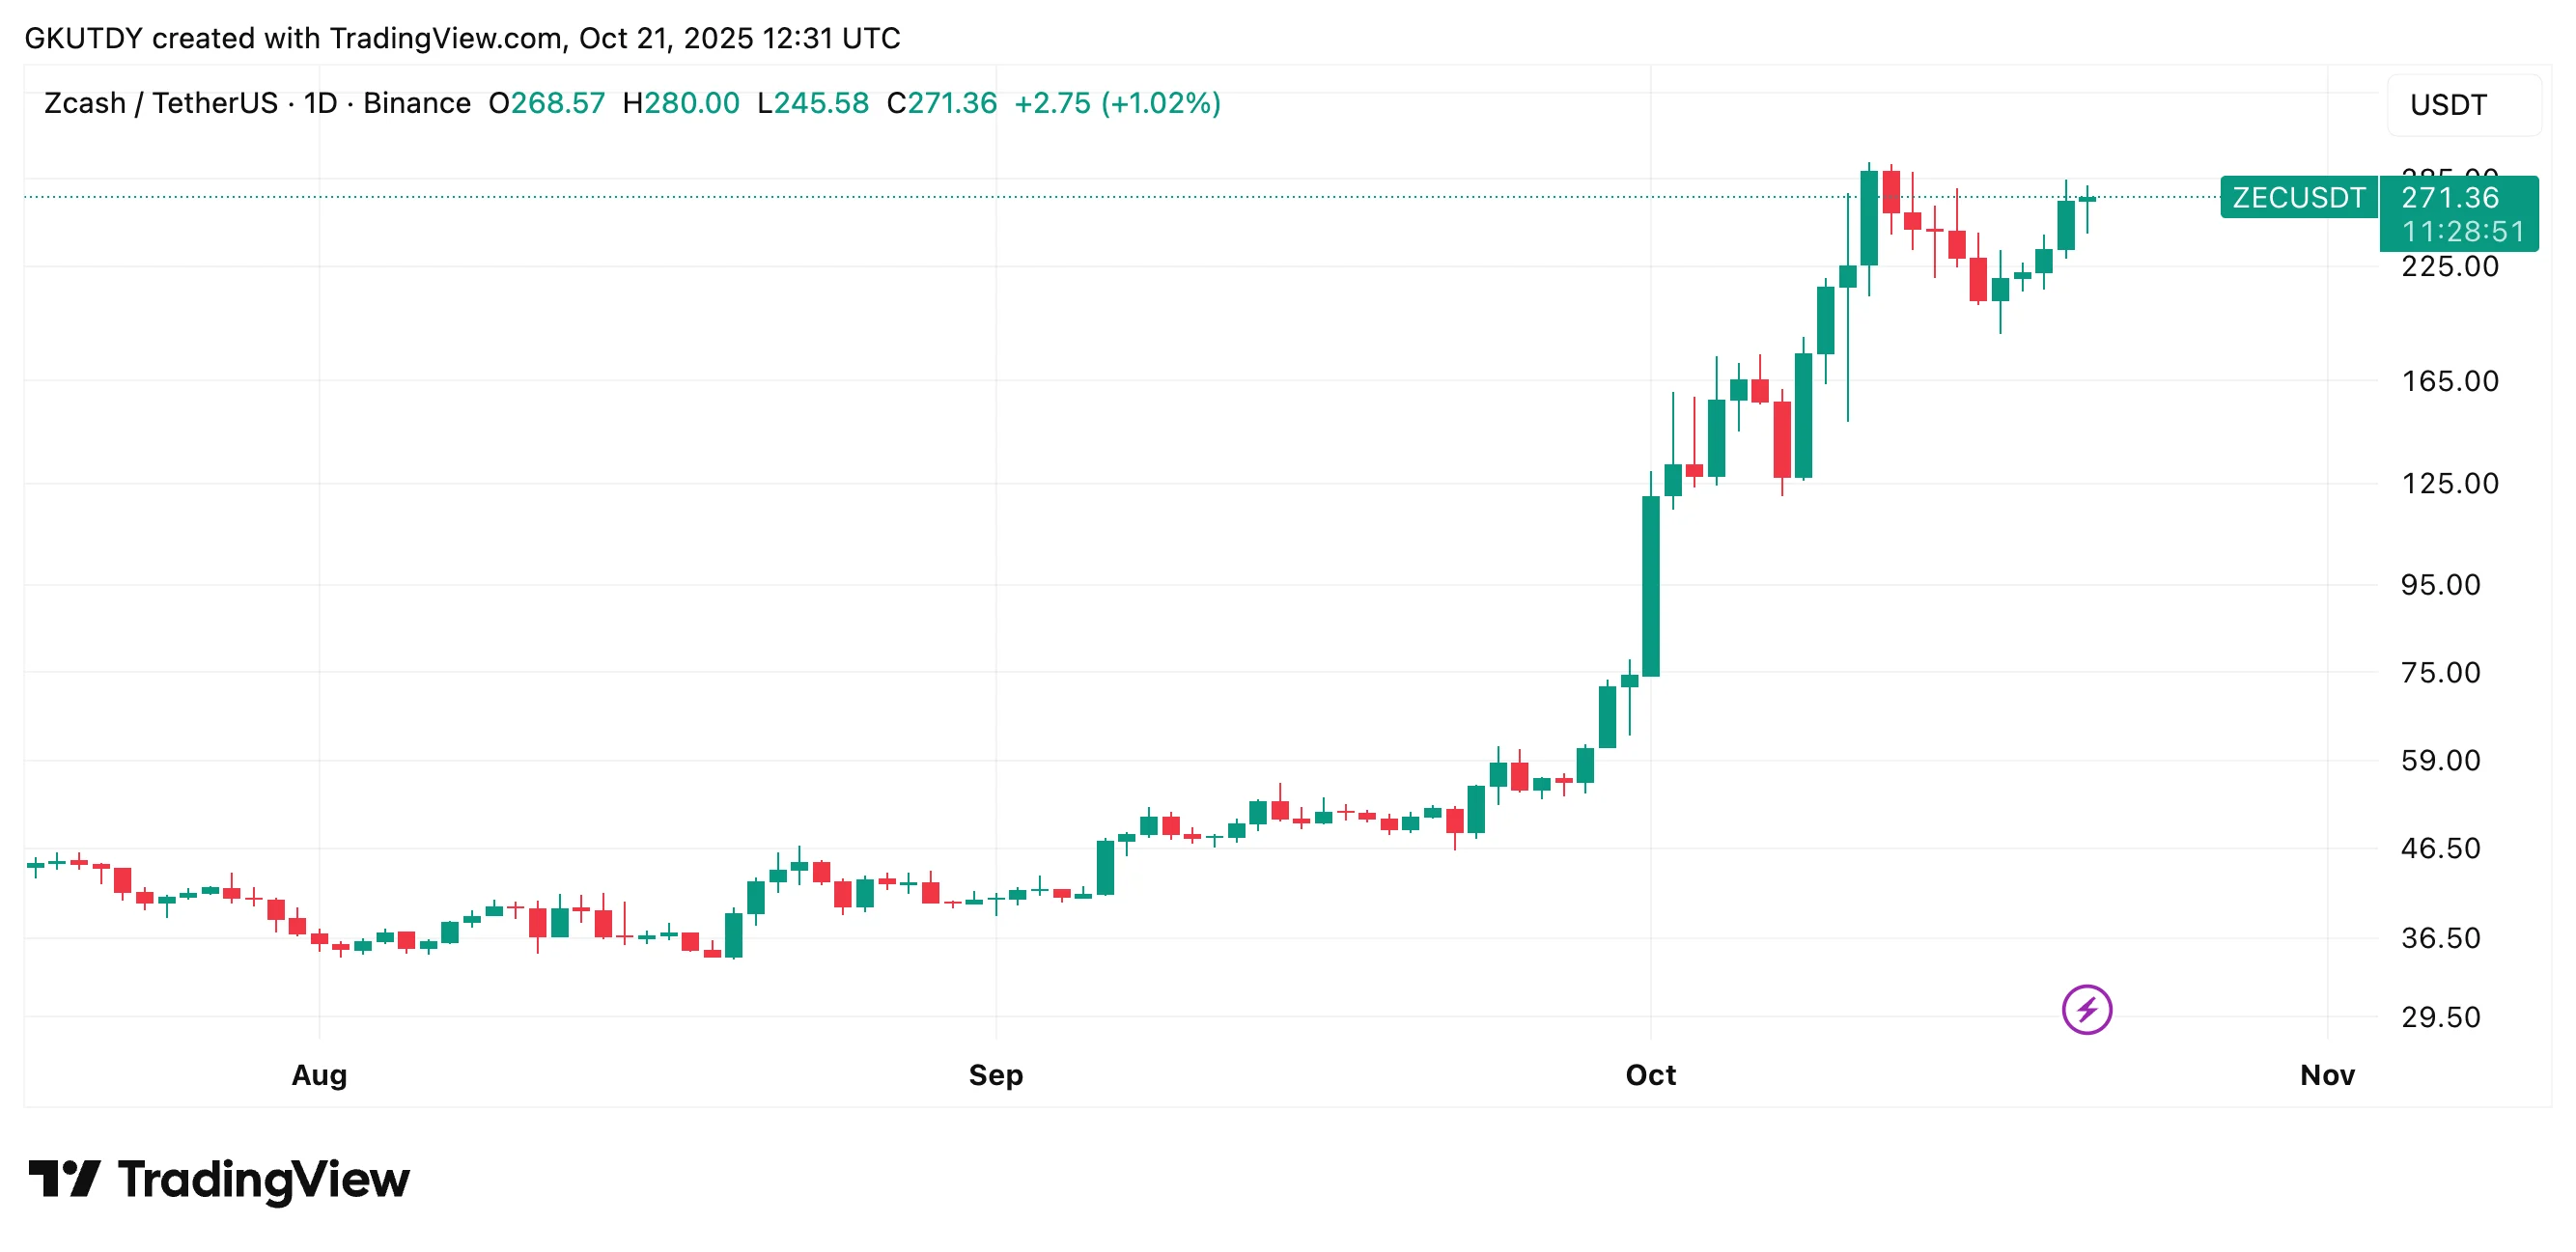Click the +2.75 (+1.02%) change value

[x=1117, y=103]
